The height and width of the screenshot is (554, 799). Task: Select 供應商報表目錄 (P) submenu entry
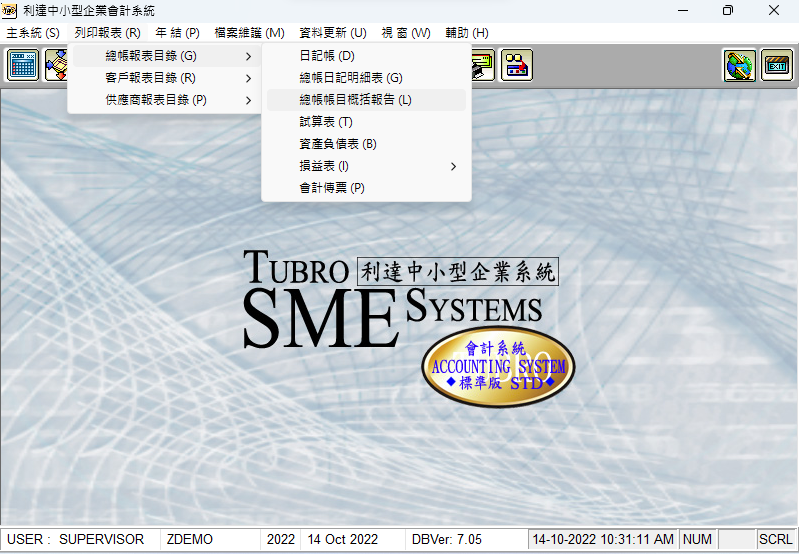pyautogui.click(x=166, y=100)
